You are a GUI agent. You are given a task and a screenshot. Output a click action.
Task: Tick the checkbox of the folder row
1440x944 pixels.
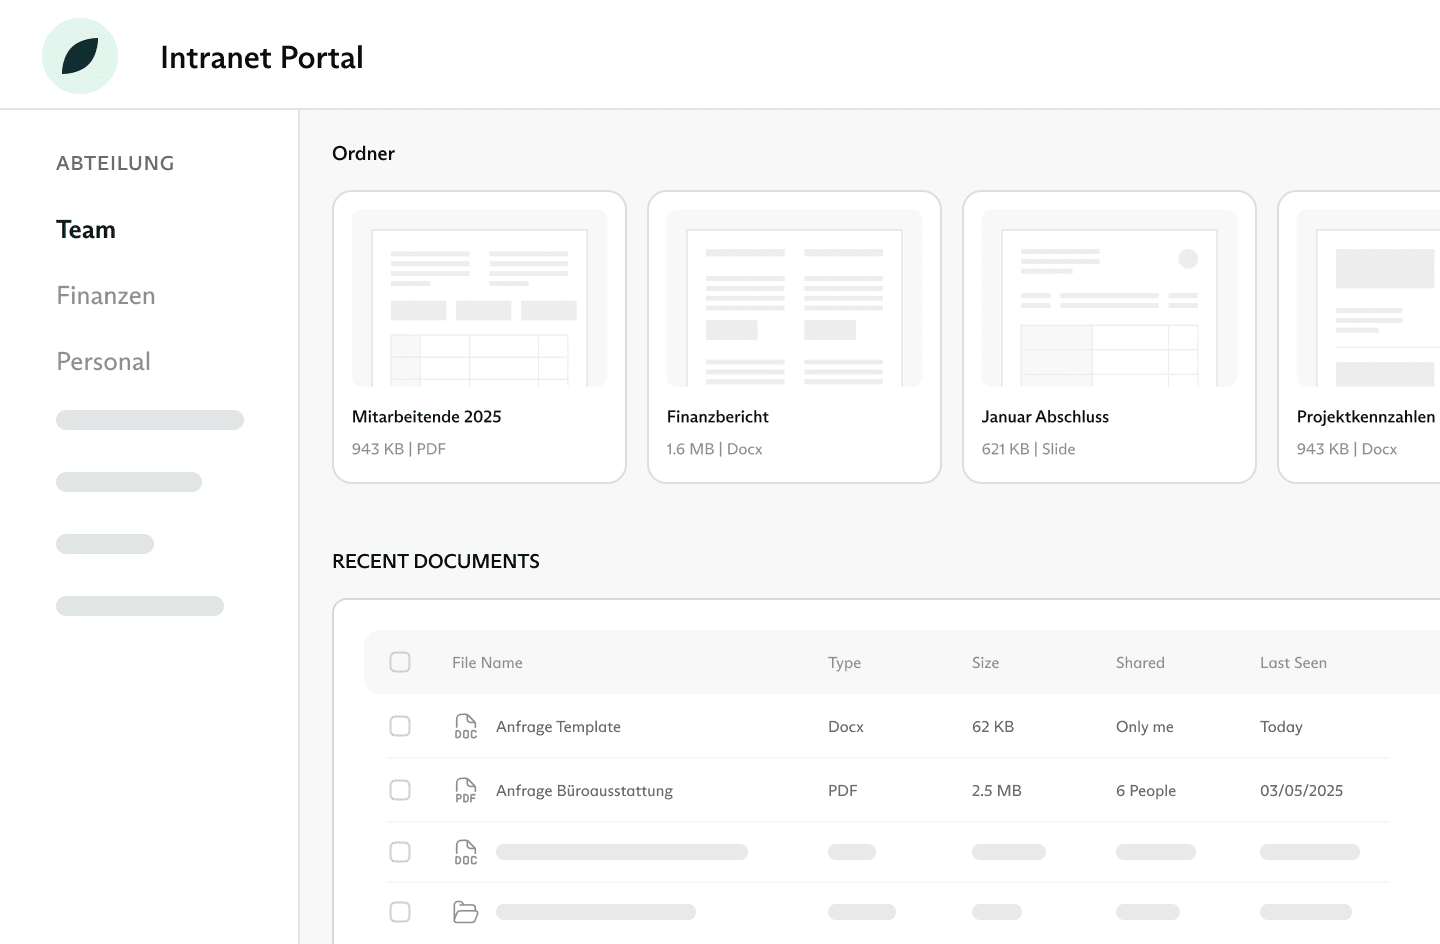coord(400,912)
